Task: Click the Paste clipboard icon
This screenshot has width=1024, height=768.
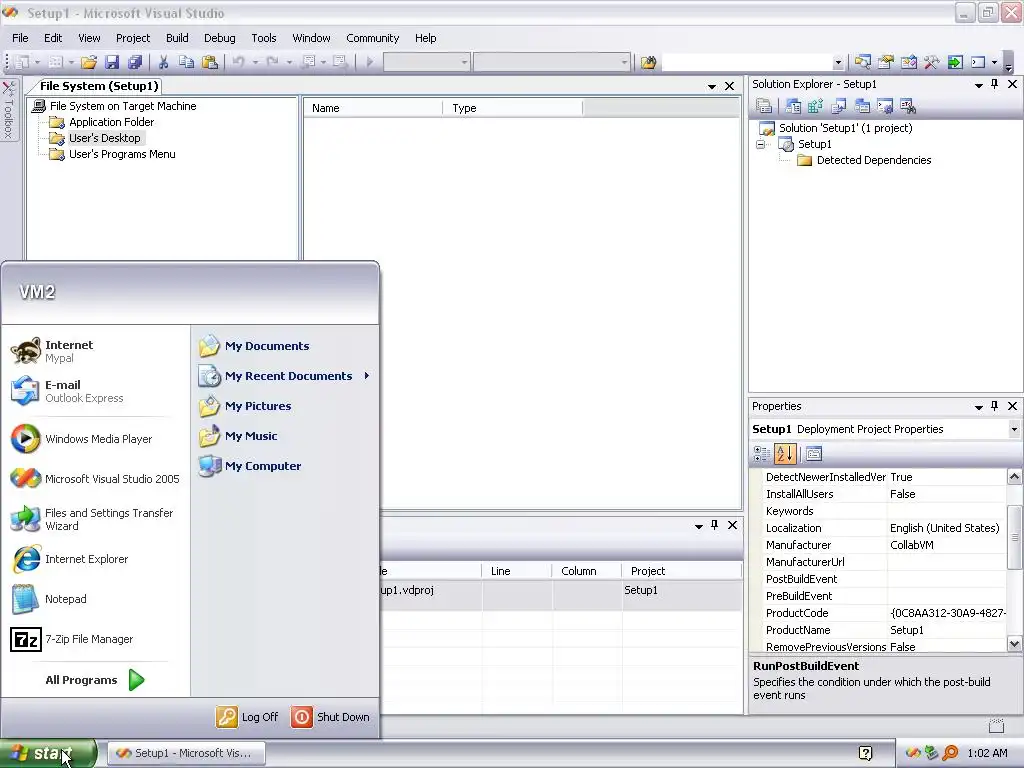Action: [x=210, y=62]
